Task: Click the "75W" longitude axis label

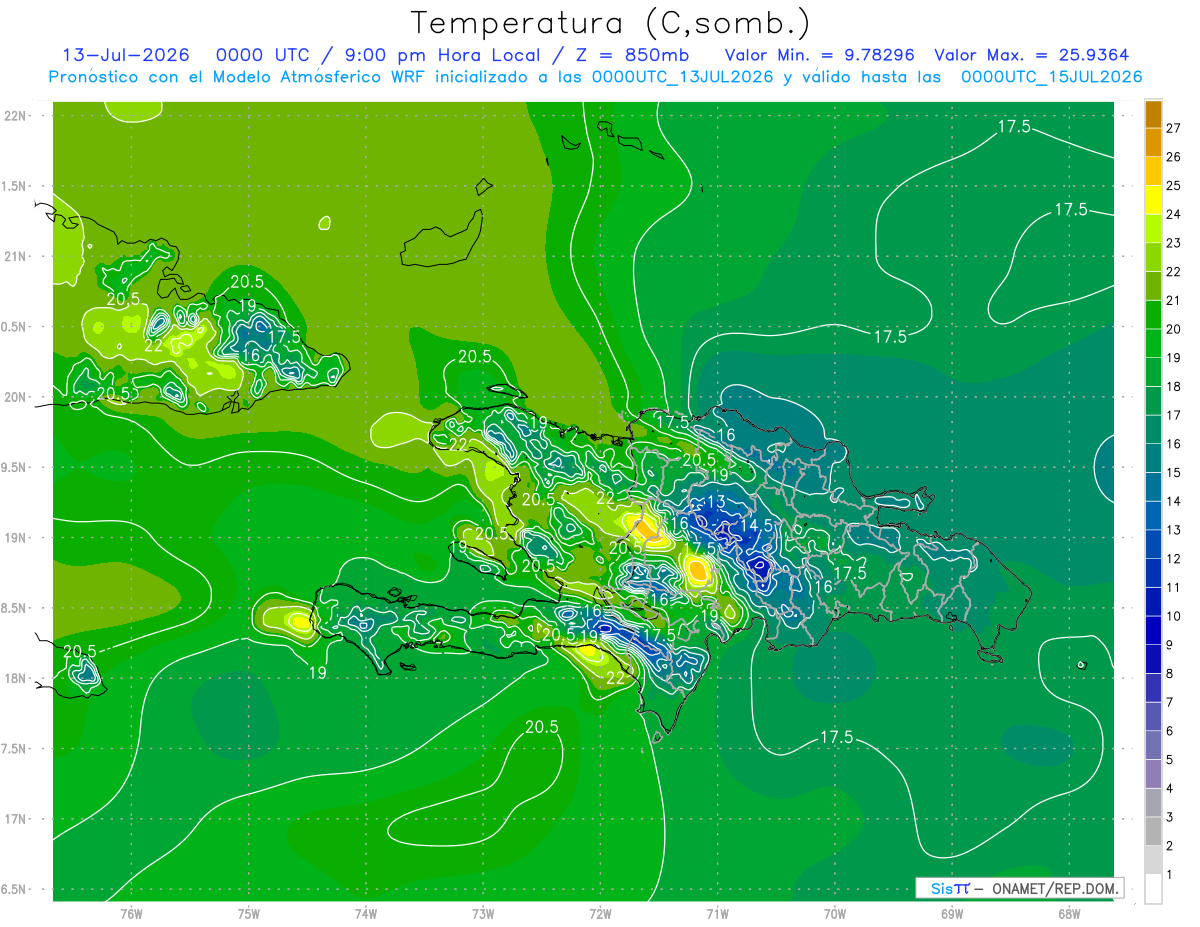Action: click(249, 914)
